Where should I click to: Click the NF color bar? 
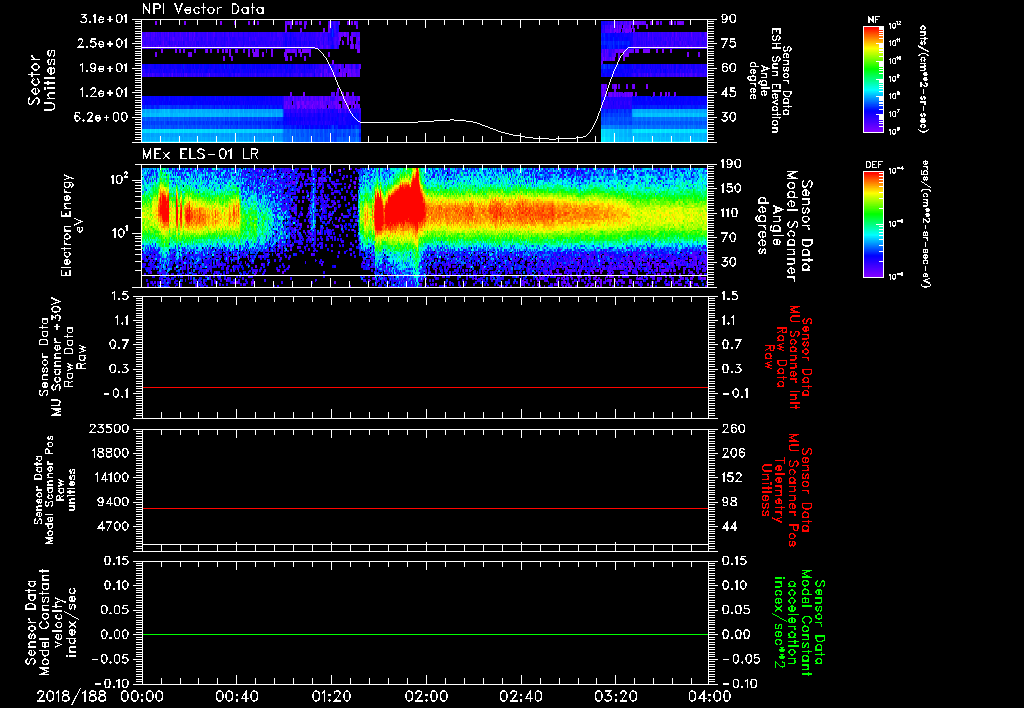pos(873,78)
